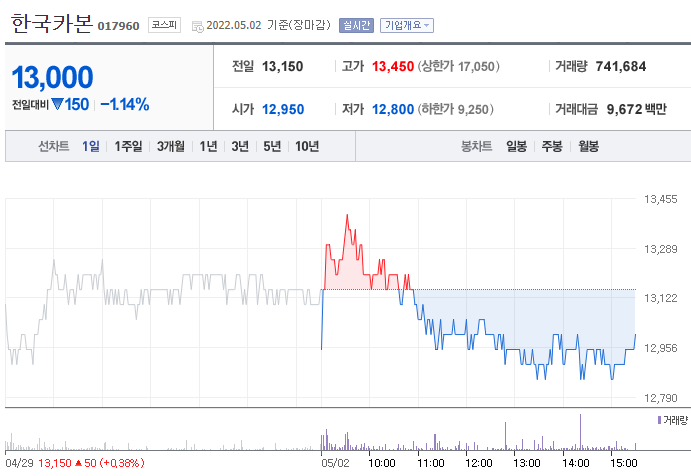Viewport: 691px width, 476px height.
Task: Click the trading value 9,672 백만
Action: pyautogui.click(x=636, y=109)
